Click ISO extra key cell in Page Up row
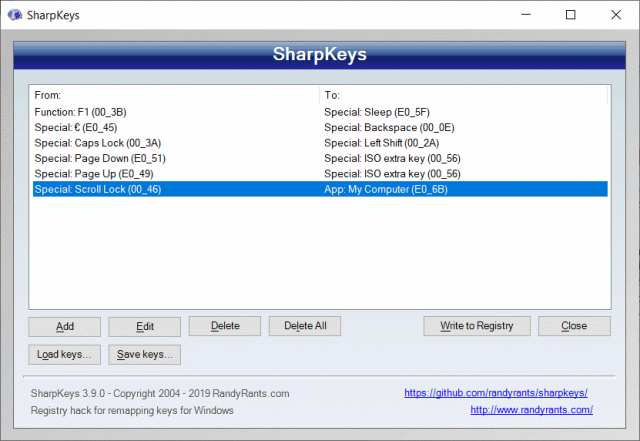 pyautogui.click(x=392, y=174)
